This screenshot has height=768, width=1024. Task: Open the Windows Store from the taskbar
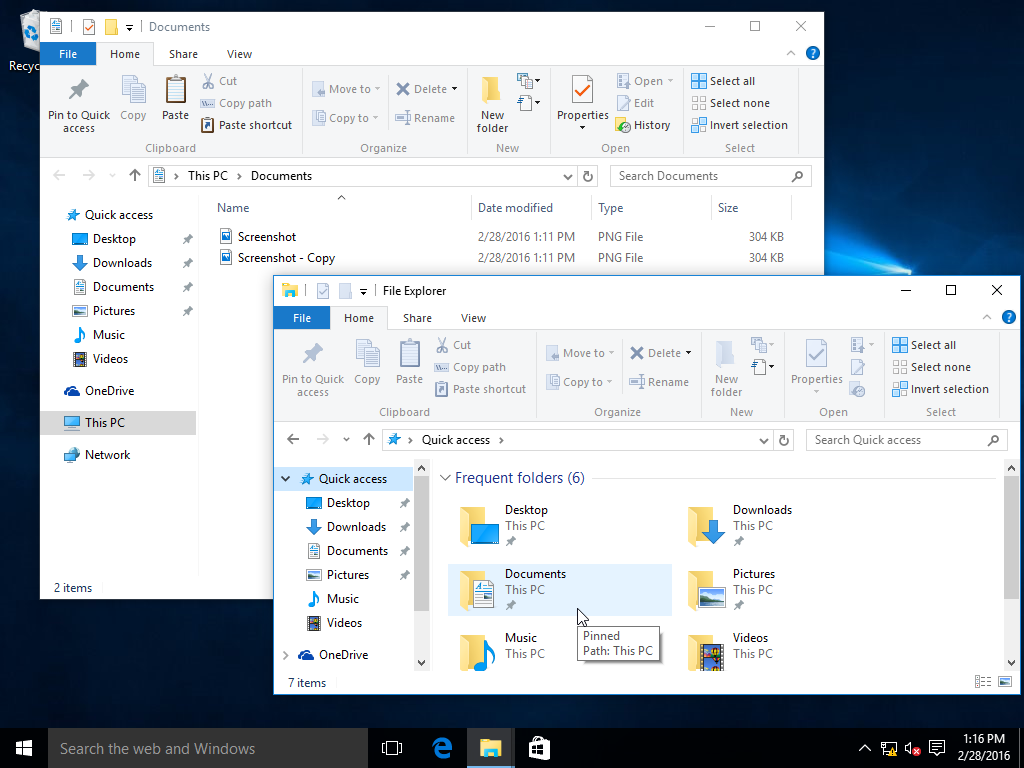539,748
